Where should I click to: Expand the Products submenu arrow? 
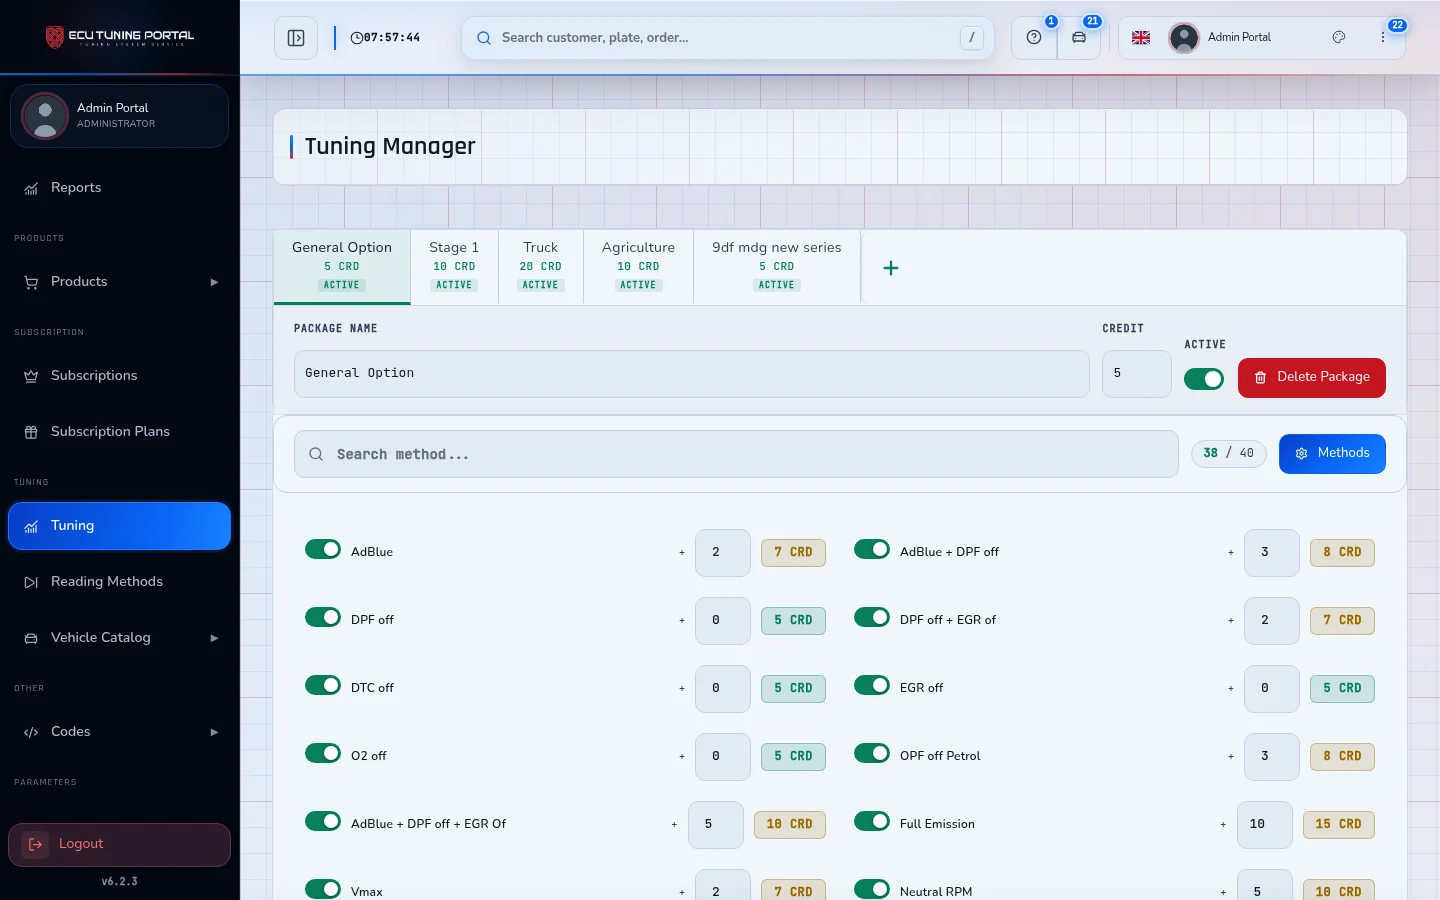click(x=214, y=282)
